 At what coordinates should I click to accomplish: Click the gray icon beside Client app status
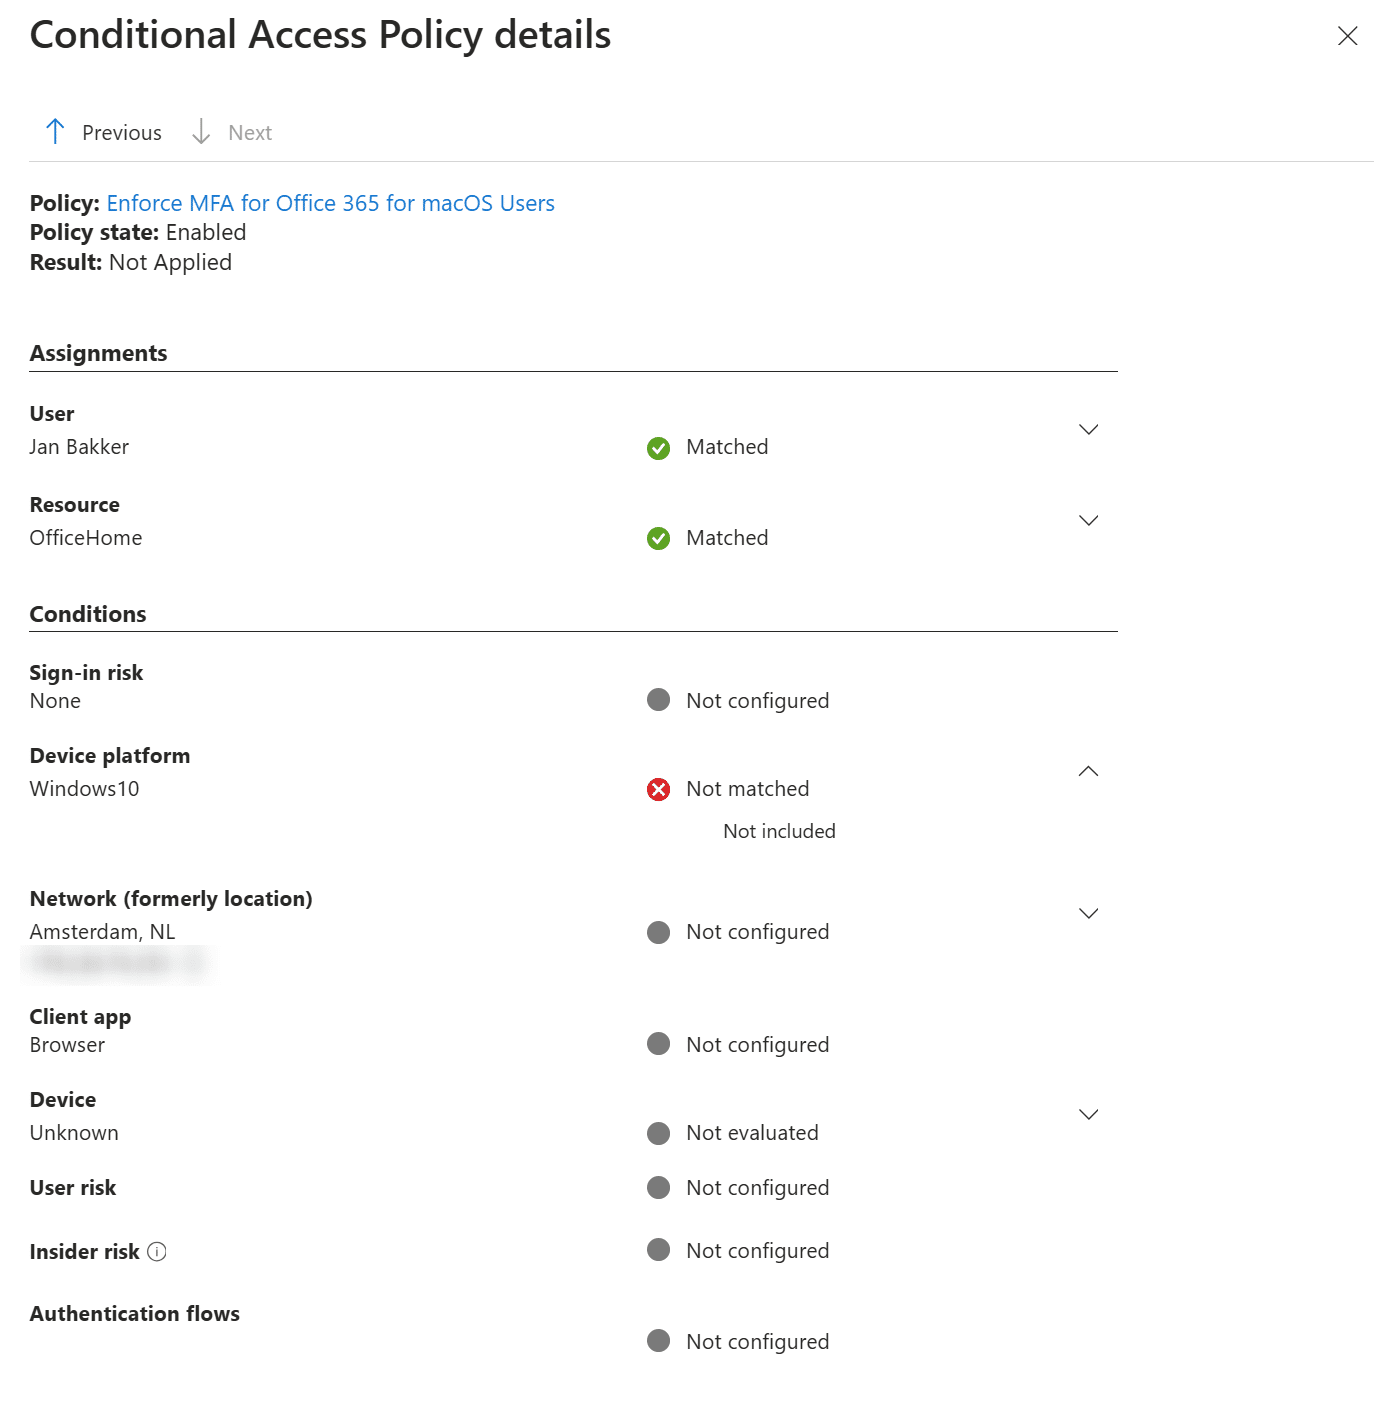pyautogui.click(x=658, y=1043)
